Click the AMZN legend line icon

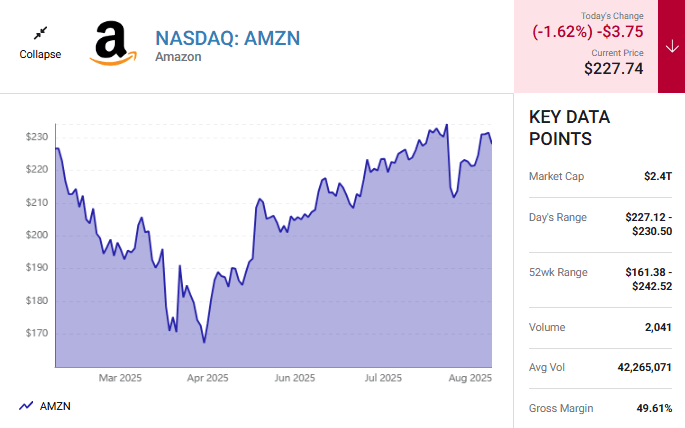click(26, 406)
